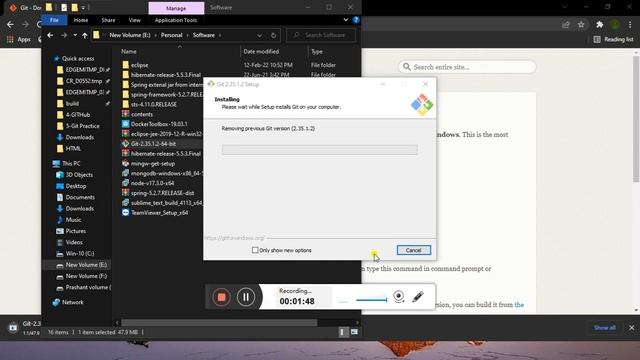Select New Volume (E:) in navigation pane
The width and height of the screenshot is (640, 360).
click(x=86, y=265)
